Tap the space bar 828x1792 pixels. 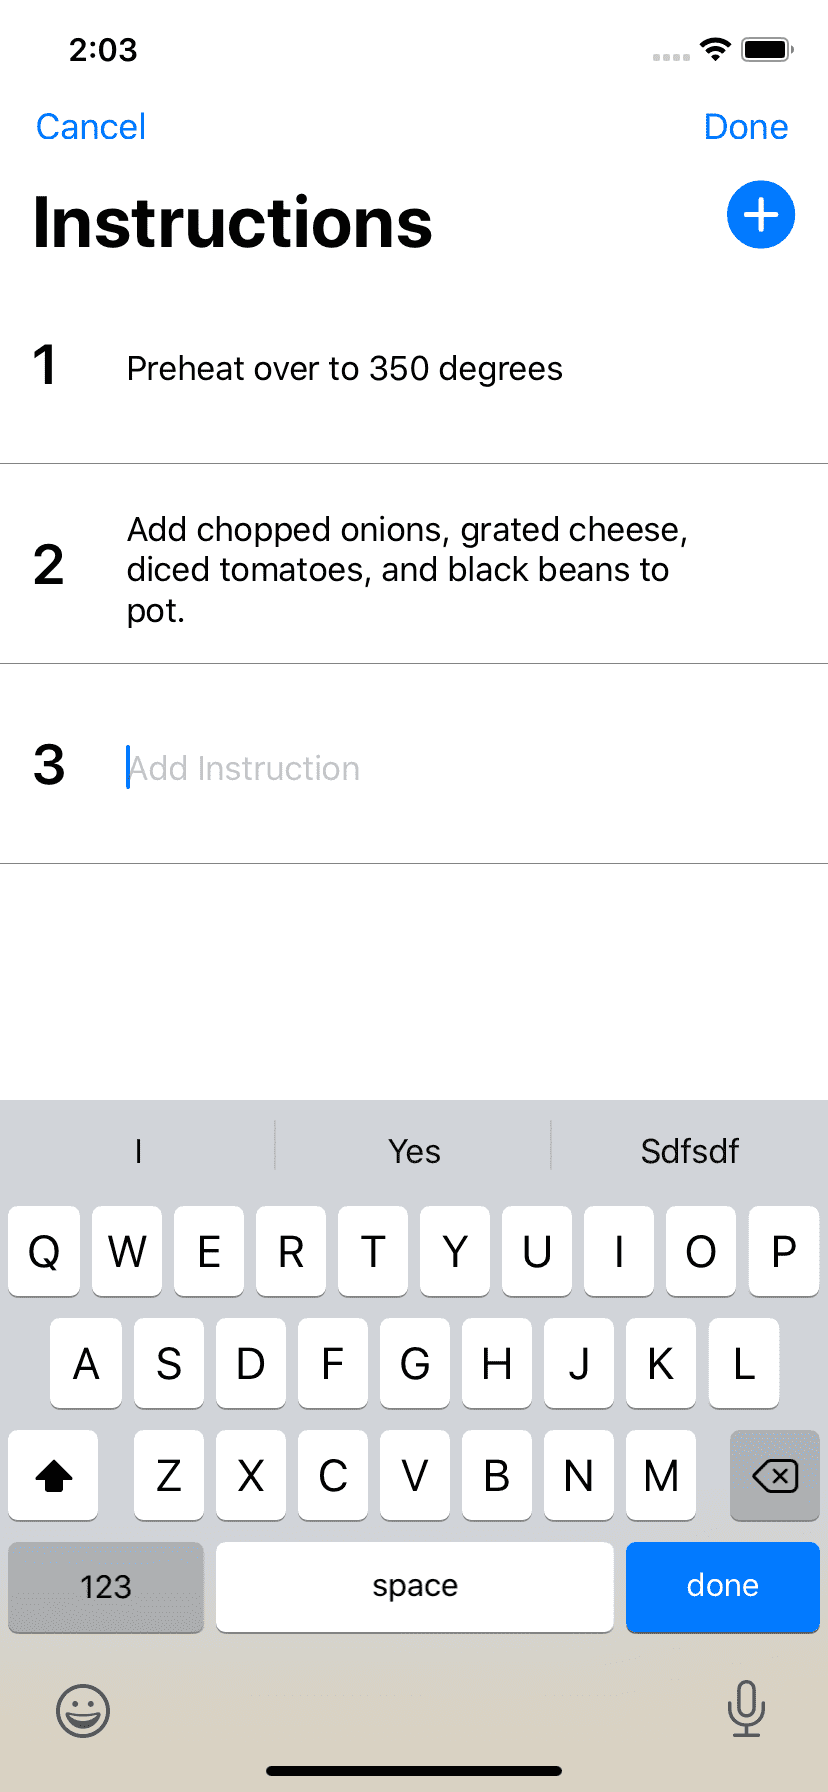point(415,1587)
